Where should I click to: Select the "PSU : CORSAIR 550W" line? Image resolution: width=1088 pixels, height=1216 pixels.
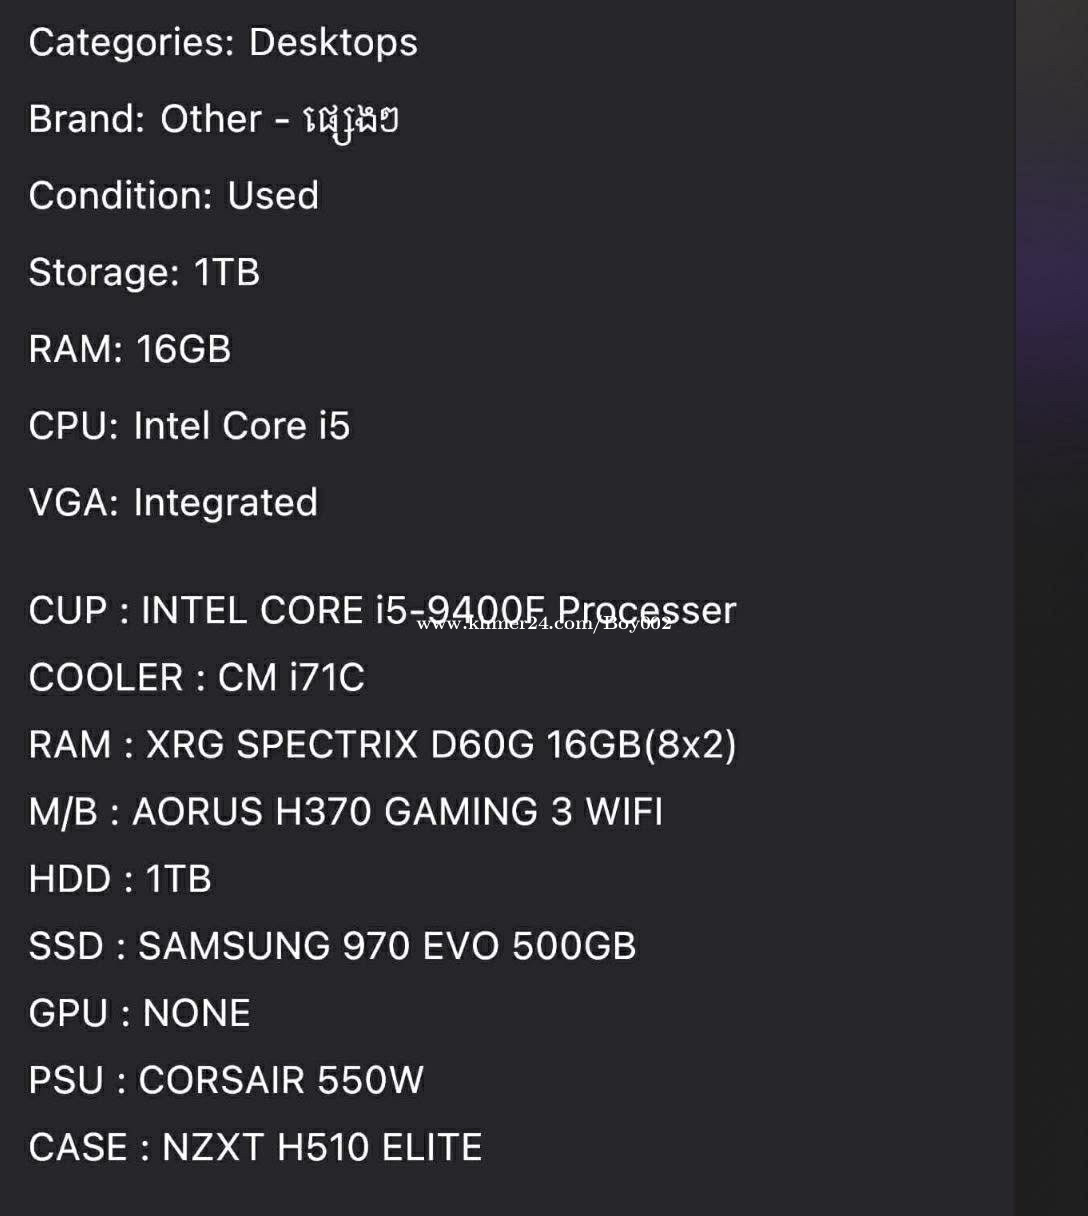pos(226,1080)
